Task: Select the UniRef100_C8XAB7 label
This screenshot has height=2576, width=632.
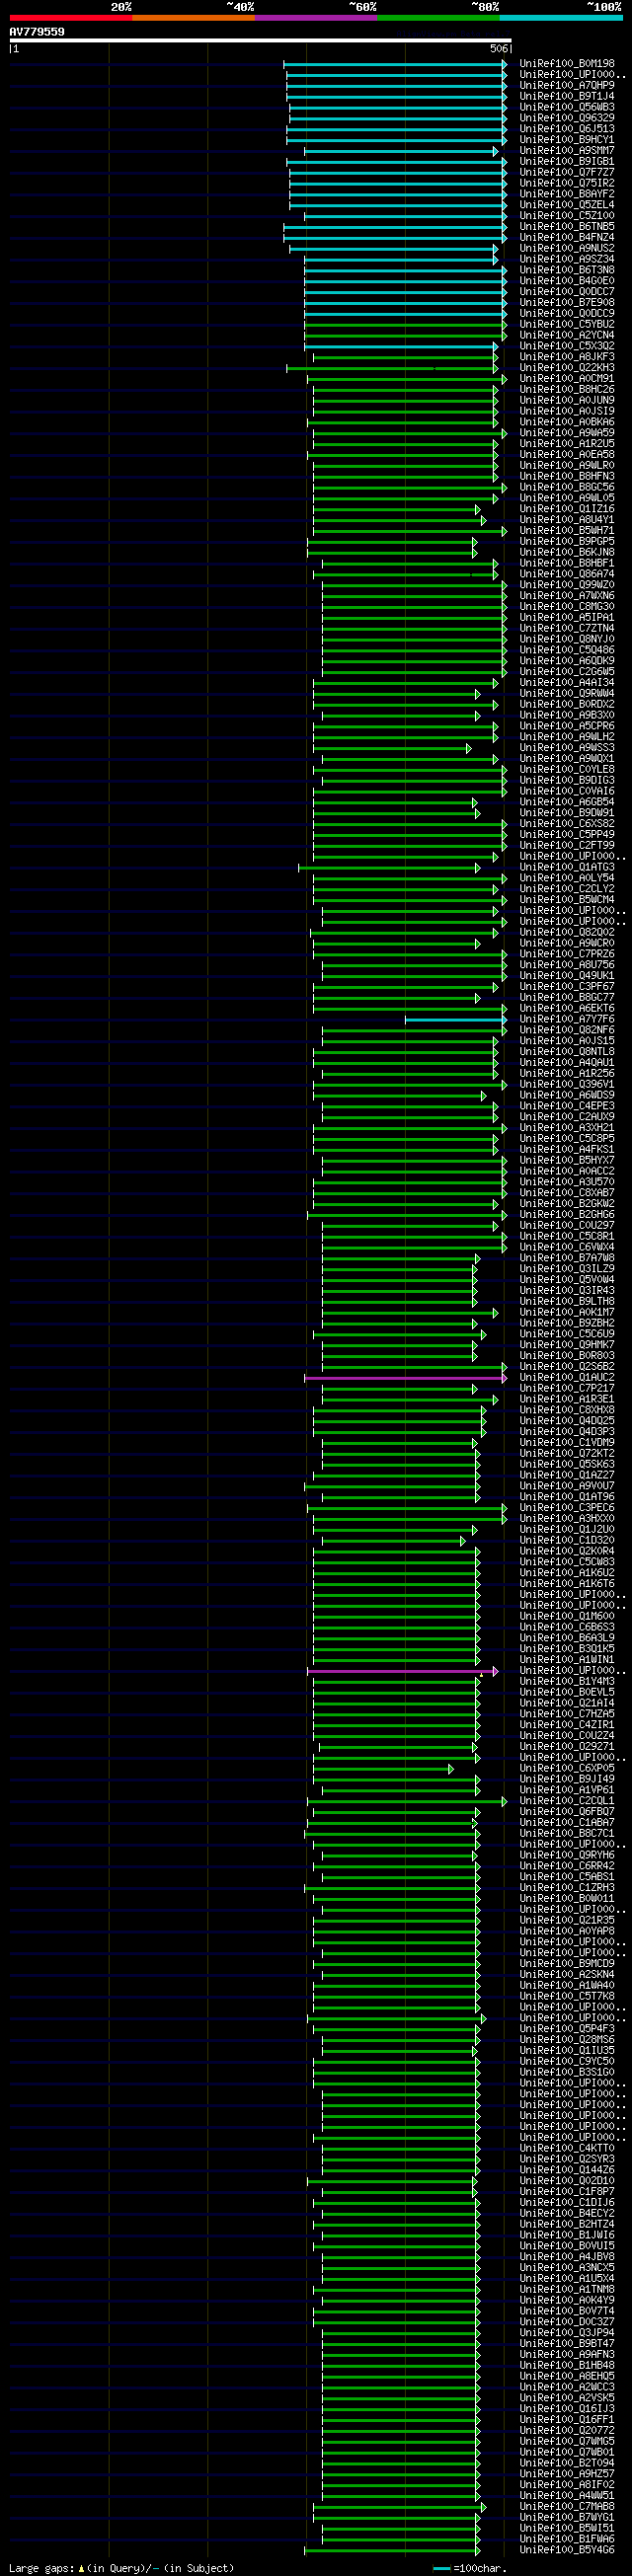Action: tap(567, 1193)
